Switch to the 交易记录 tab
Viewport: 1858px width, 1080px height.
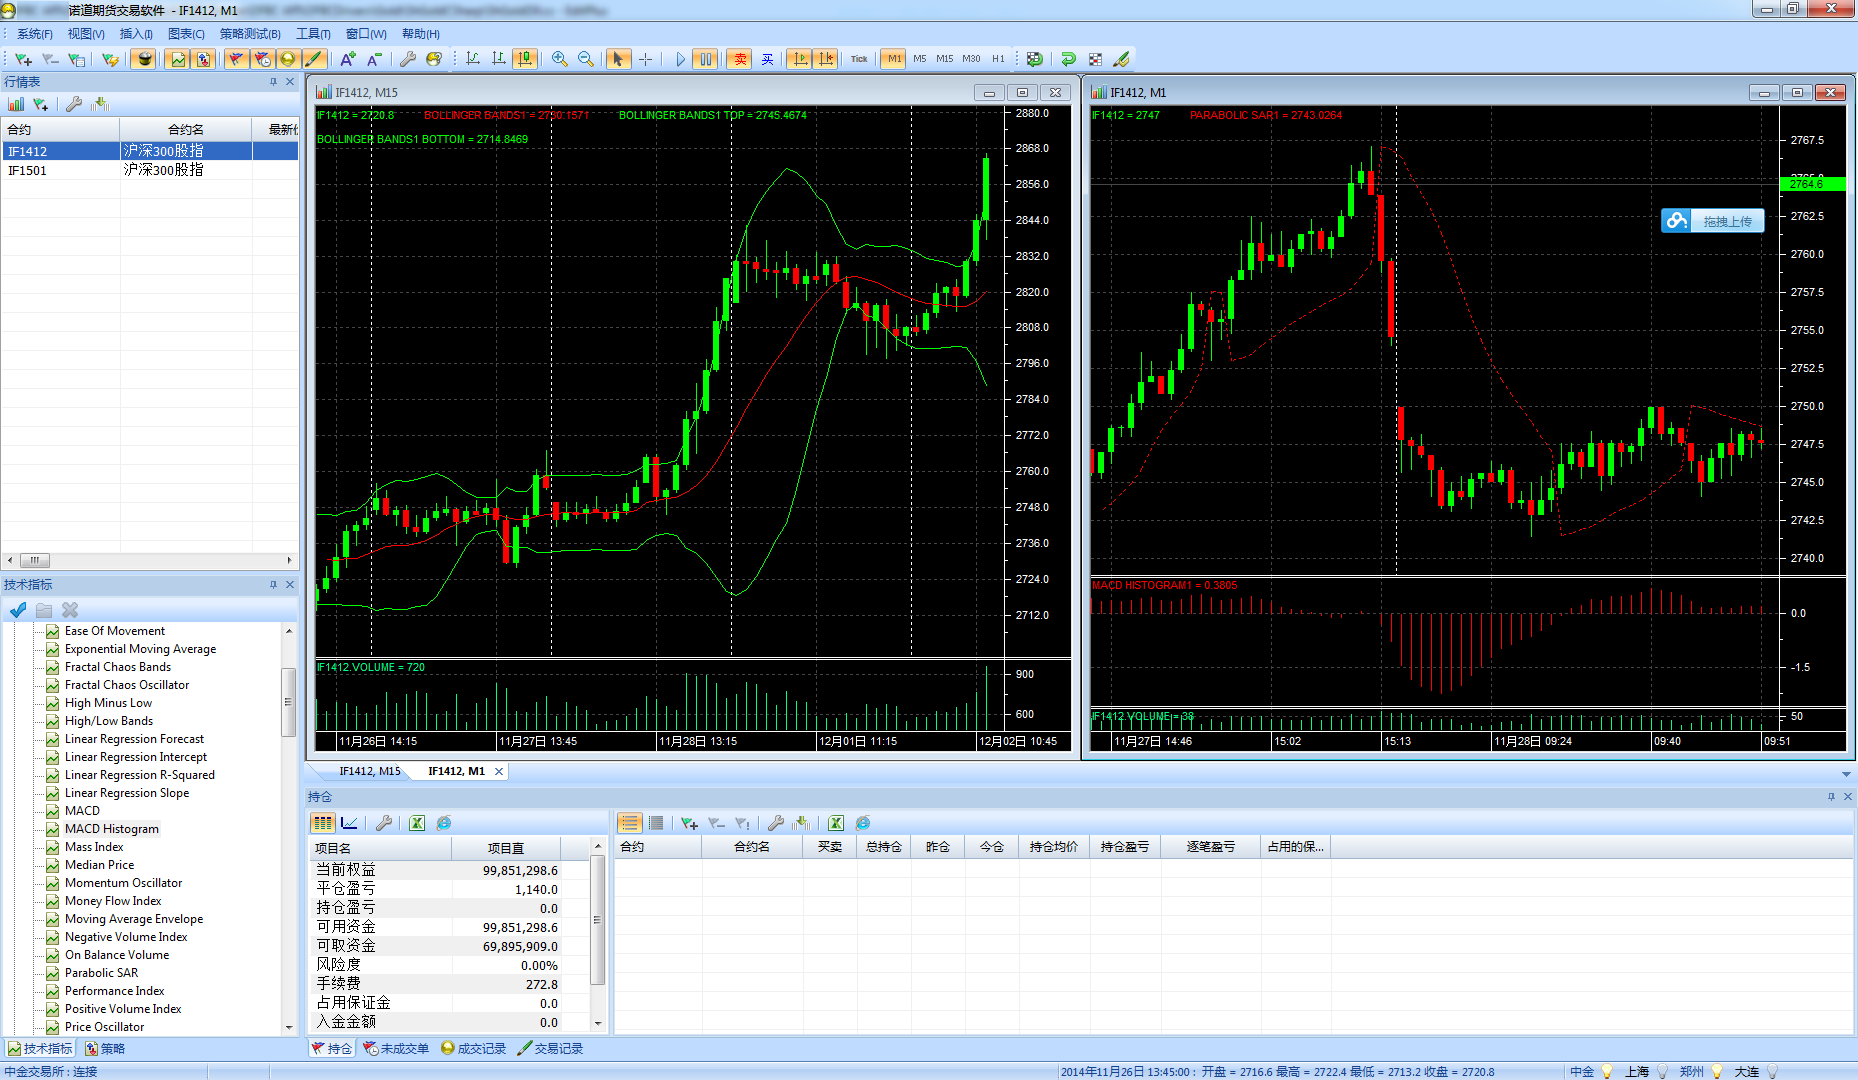tap(551, 1048)
